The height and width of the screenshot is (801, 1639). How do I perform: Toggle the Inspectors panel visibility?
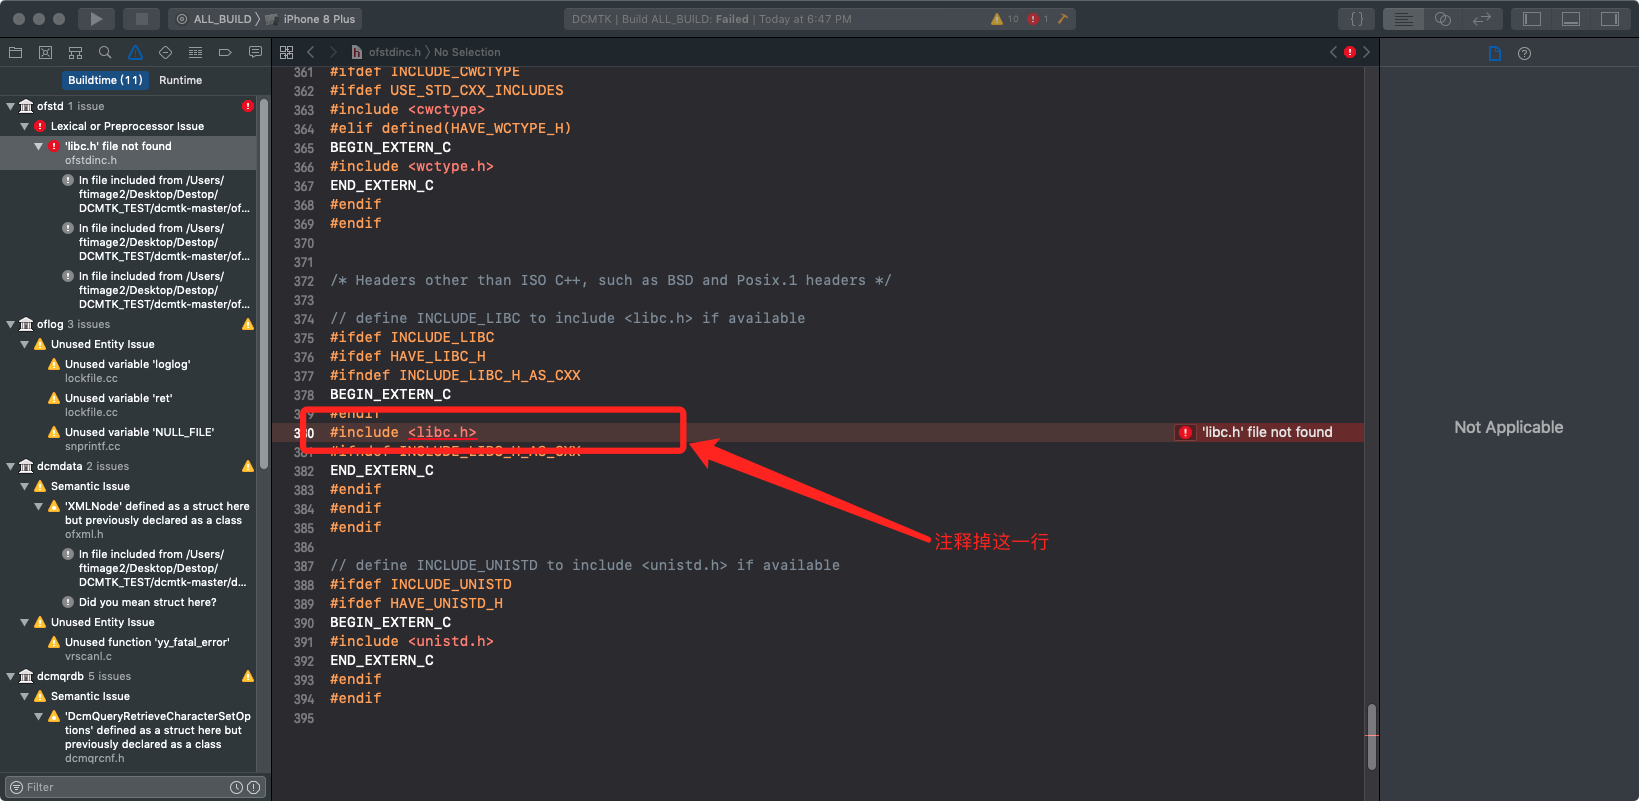pos(1609,18)
